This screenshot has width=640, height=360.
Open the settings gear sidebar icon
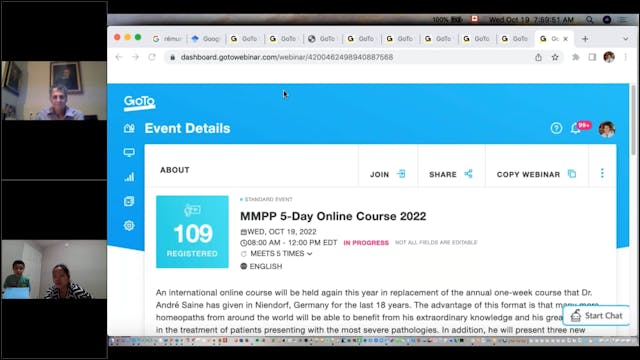click(129, 225)
